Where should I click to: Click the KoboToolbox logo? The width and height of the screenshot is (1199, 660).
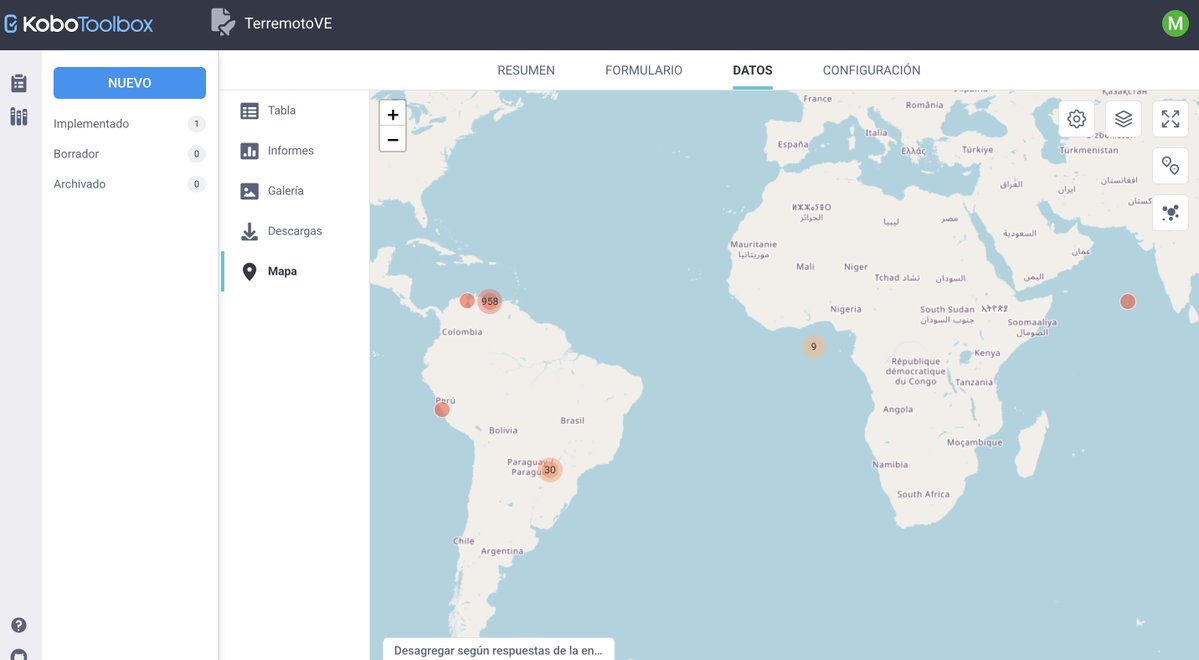(x=79, y=24)
